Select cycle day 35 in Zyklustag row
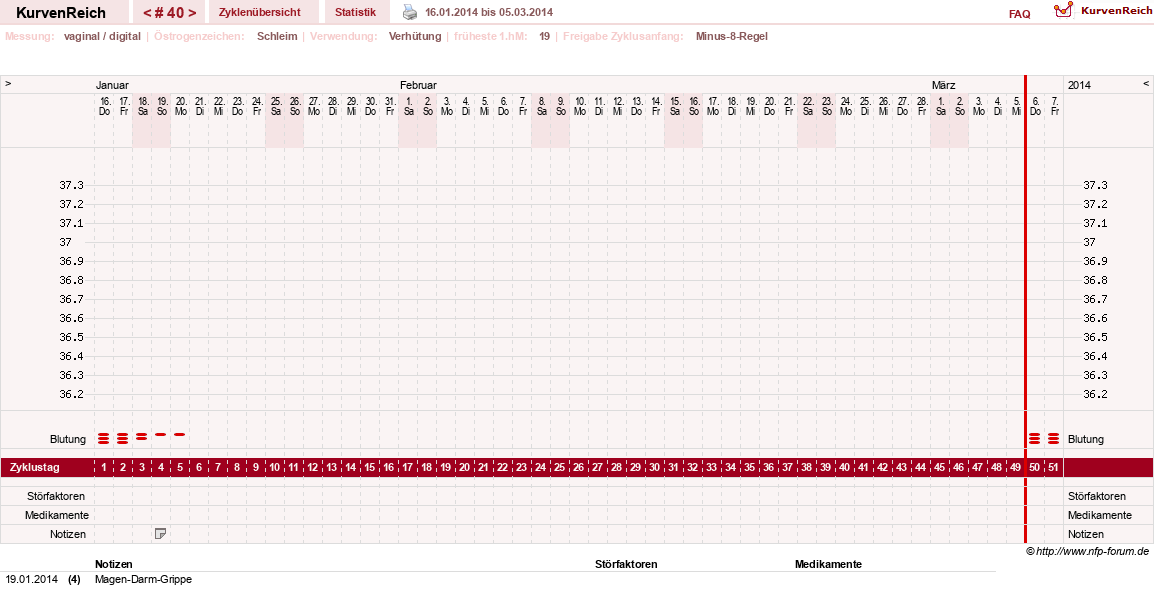Image resolution: width=1154 pixels, height=603 pixels. 749,468
